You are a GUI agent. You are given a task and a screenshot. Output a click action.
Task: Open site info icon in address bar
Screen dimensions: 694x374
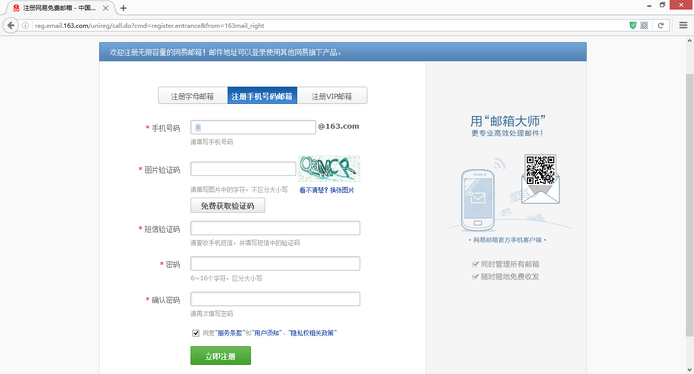[26, 26]
